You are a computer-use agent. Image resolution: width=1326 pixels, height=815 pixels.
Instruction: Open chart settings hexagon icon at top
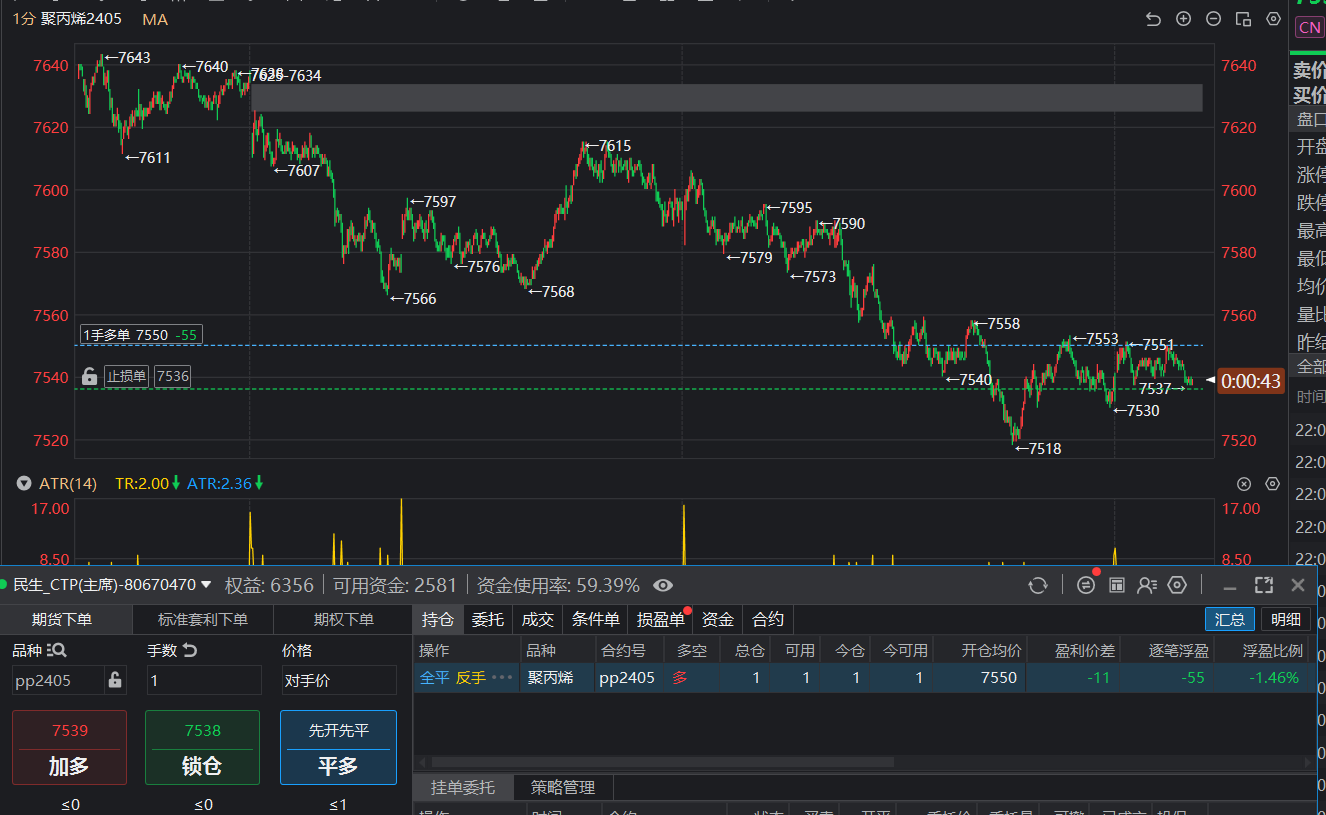pyautogui.click(x=1273, y=19)
